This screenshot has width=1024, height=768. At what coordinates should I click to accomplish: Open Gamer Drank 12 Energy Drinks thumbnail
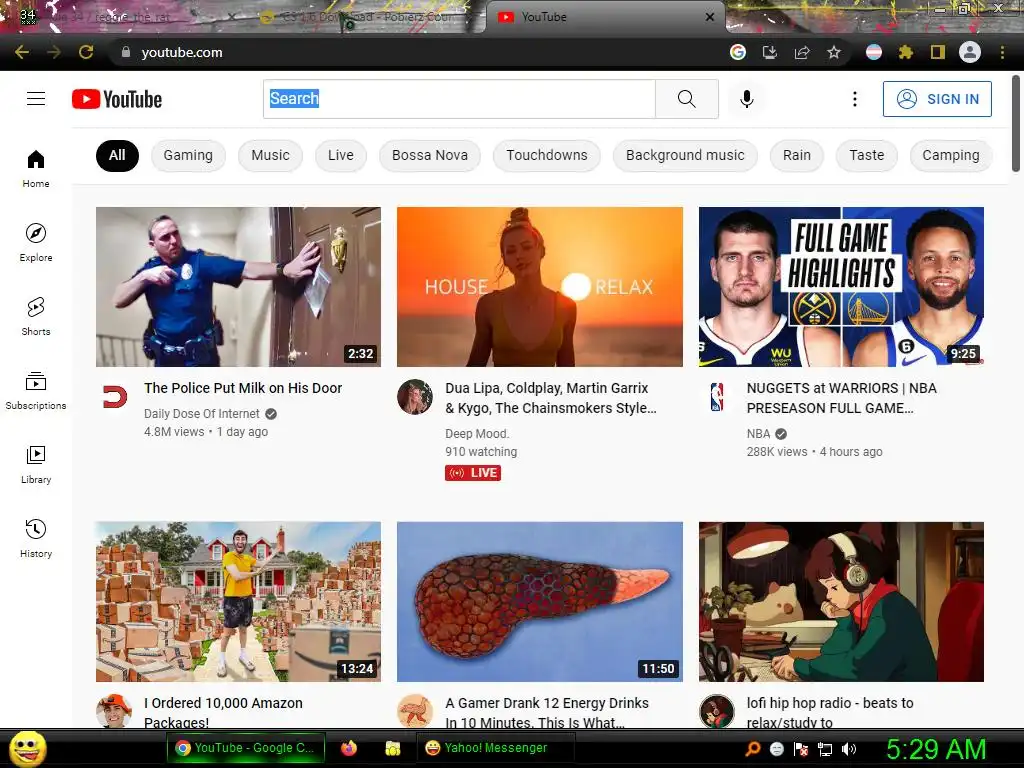(540, 601)
